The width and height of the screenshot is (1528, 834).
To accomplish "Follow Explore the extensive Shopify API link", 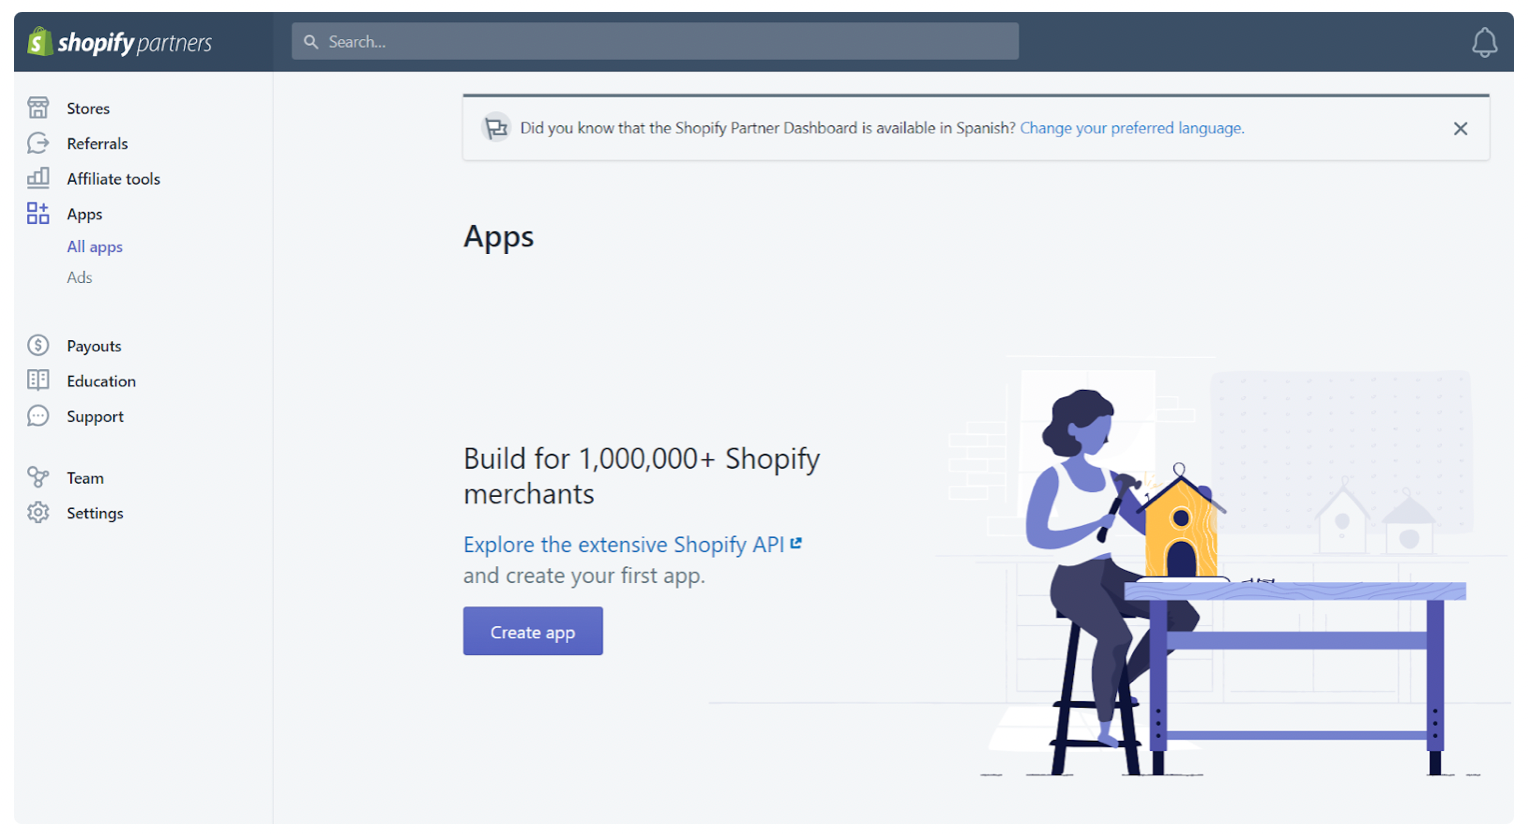I will (x=624, y=544).
